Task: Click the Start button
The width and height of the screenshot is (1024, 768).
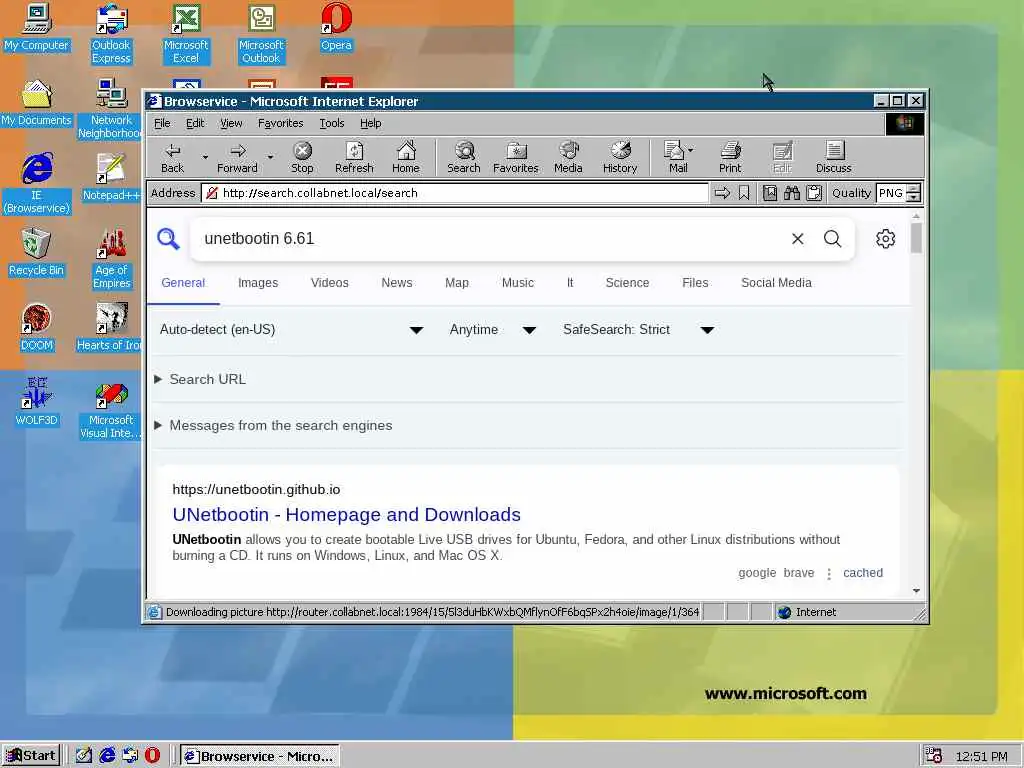Action: tap(31, 756)
